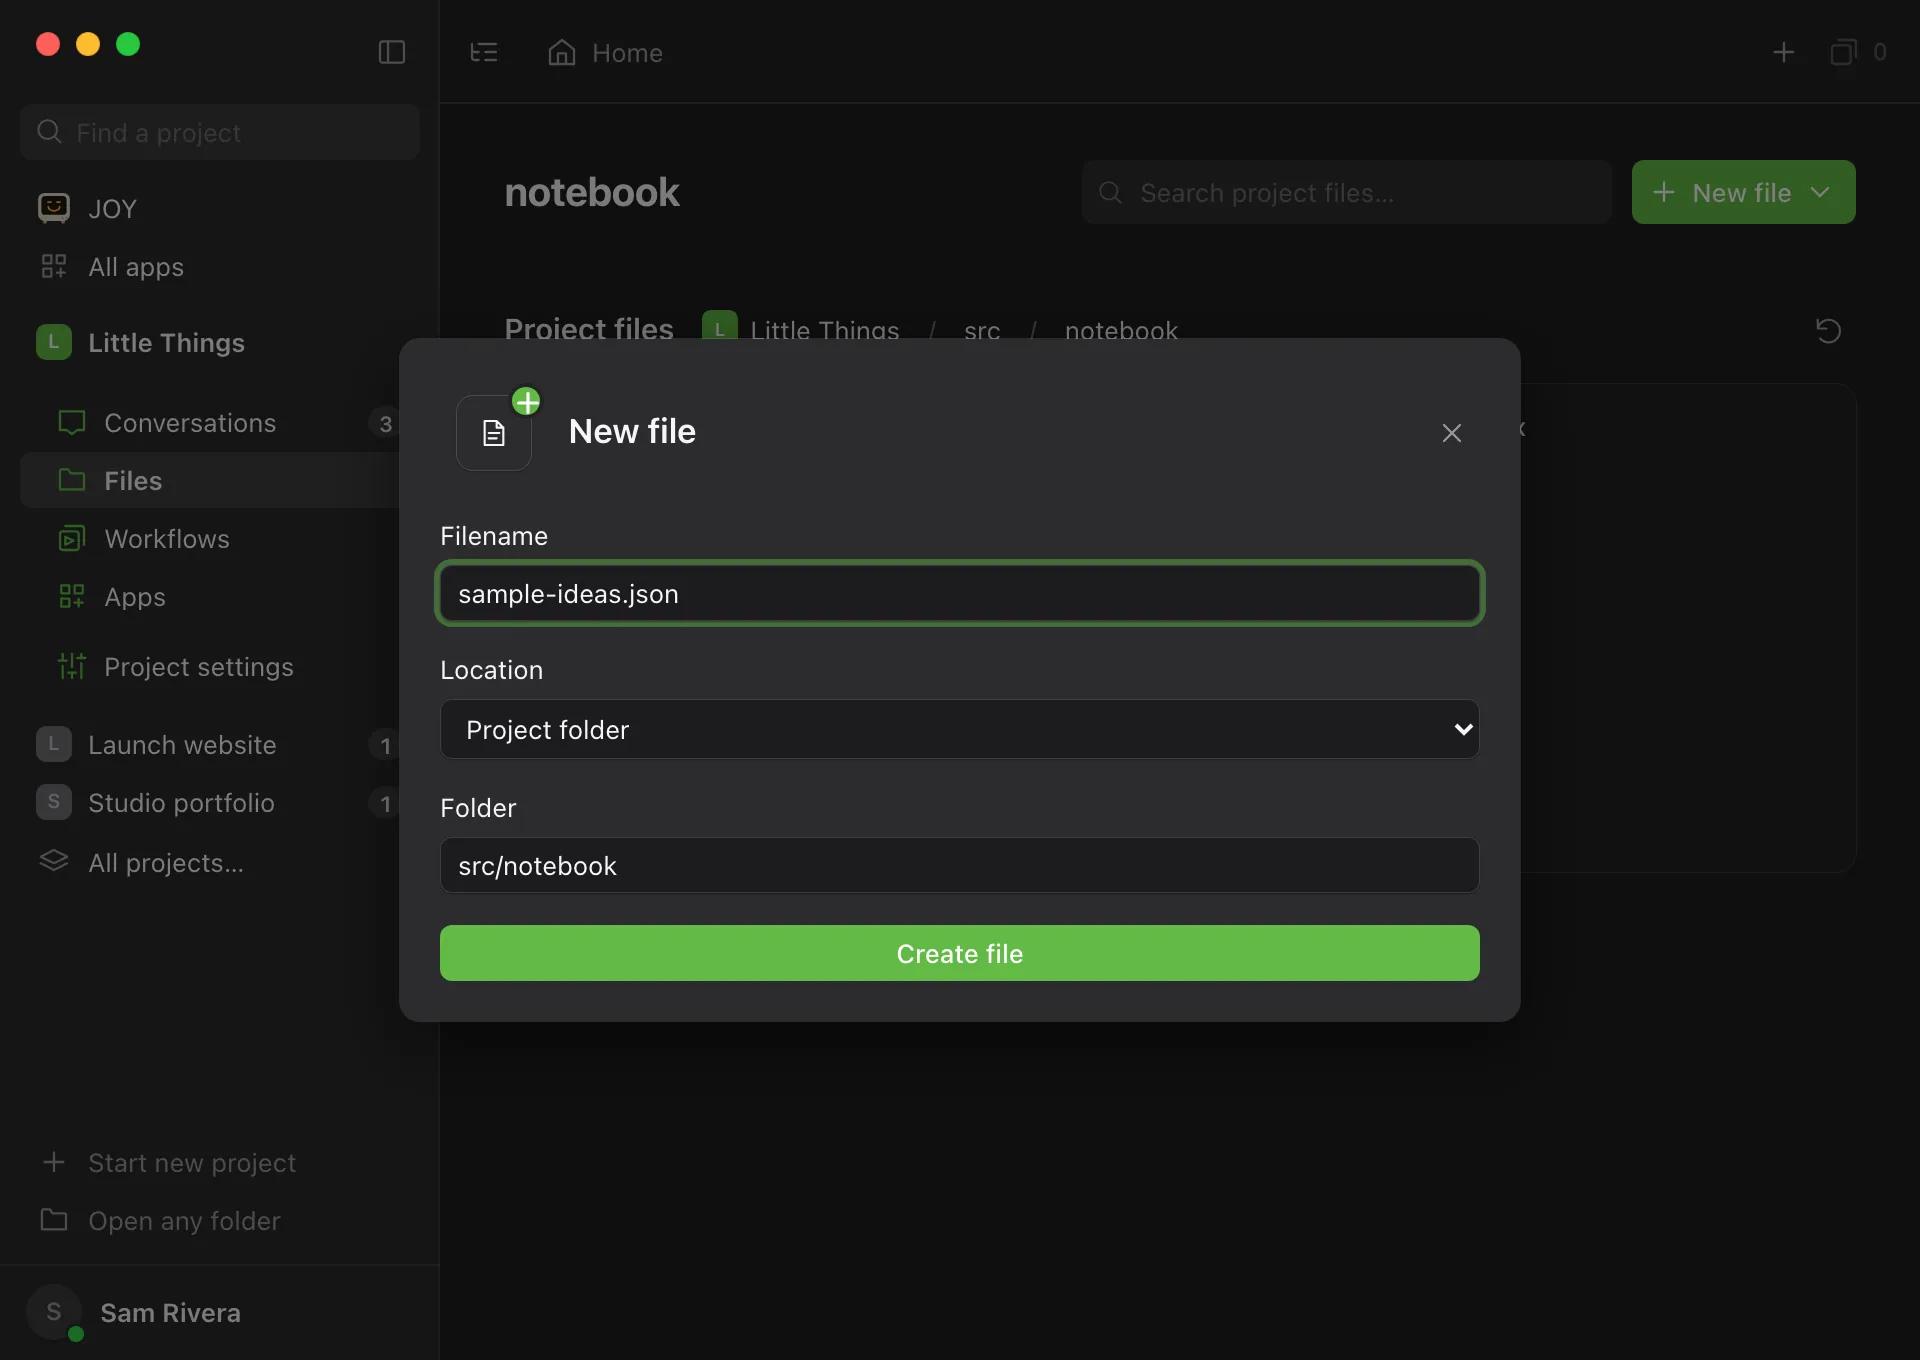Open the outline tree view icon
This screenshot has width=1920, height=1360.
click(484, 52)
